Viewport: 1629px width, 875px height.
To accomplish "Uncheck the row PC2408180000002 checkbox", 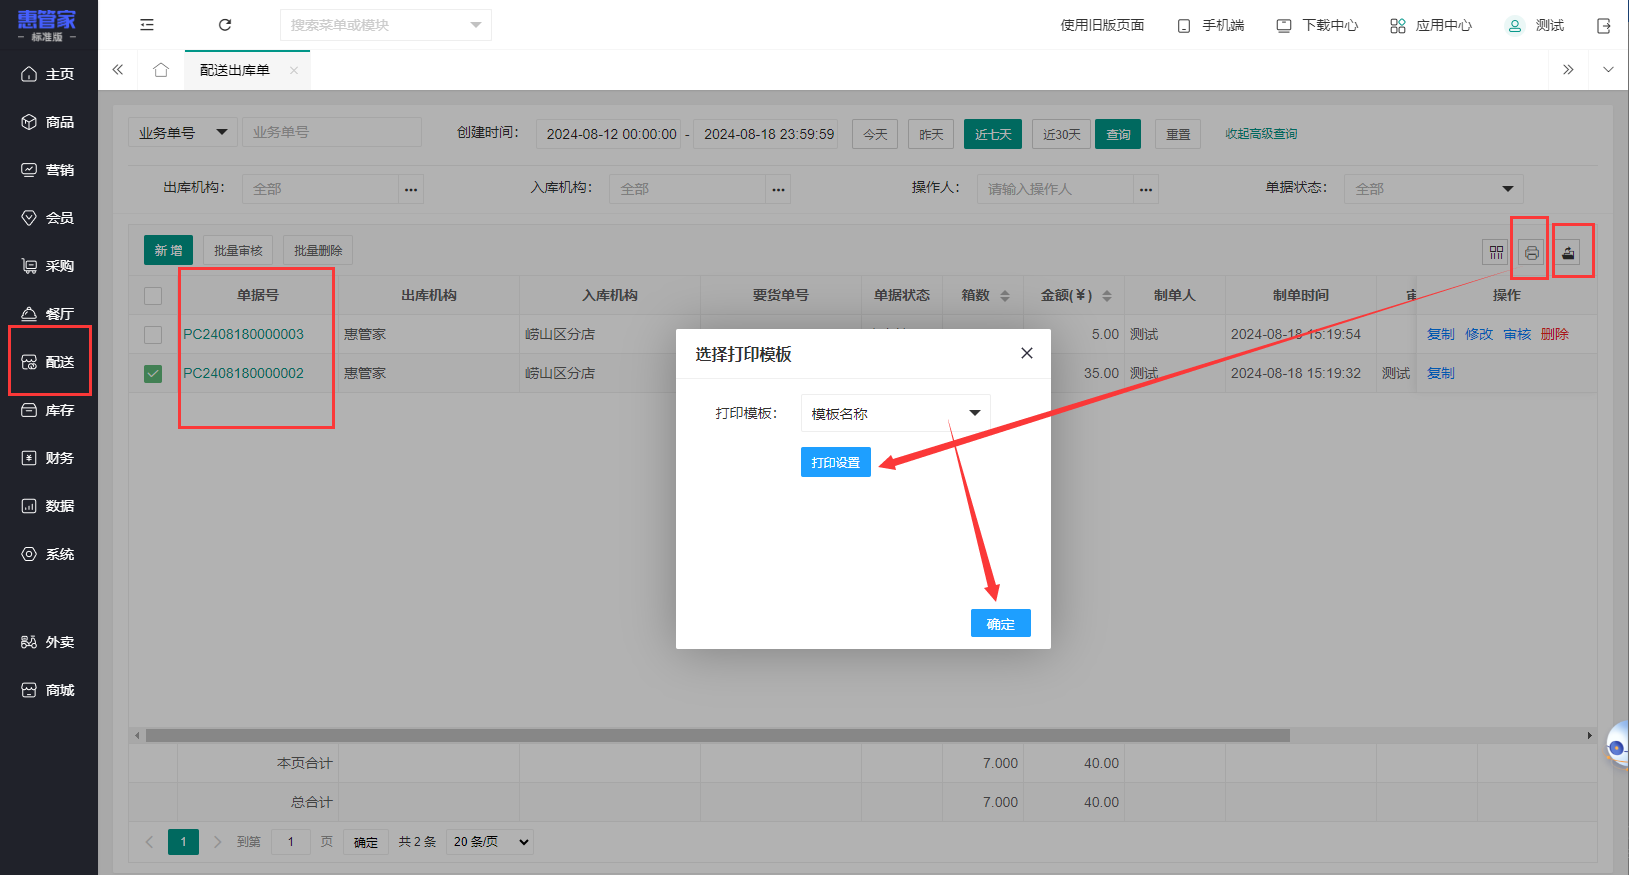I will (x=153, y=373).
